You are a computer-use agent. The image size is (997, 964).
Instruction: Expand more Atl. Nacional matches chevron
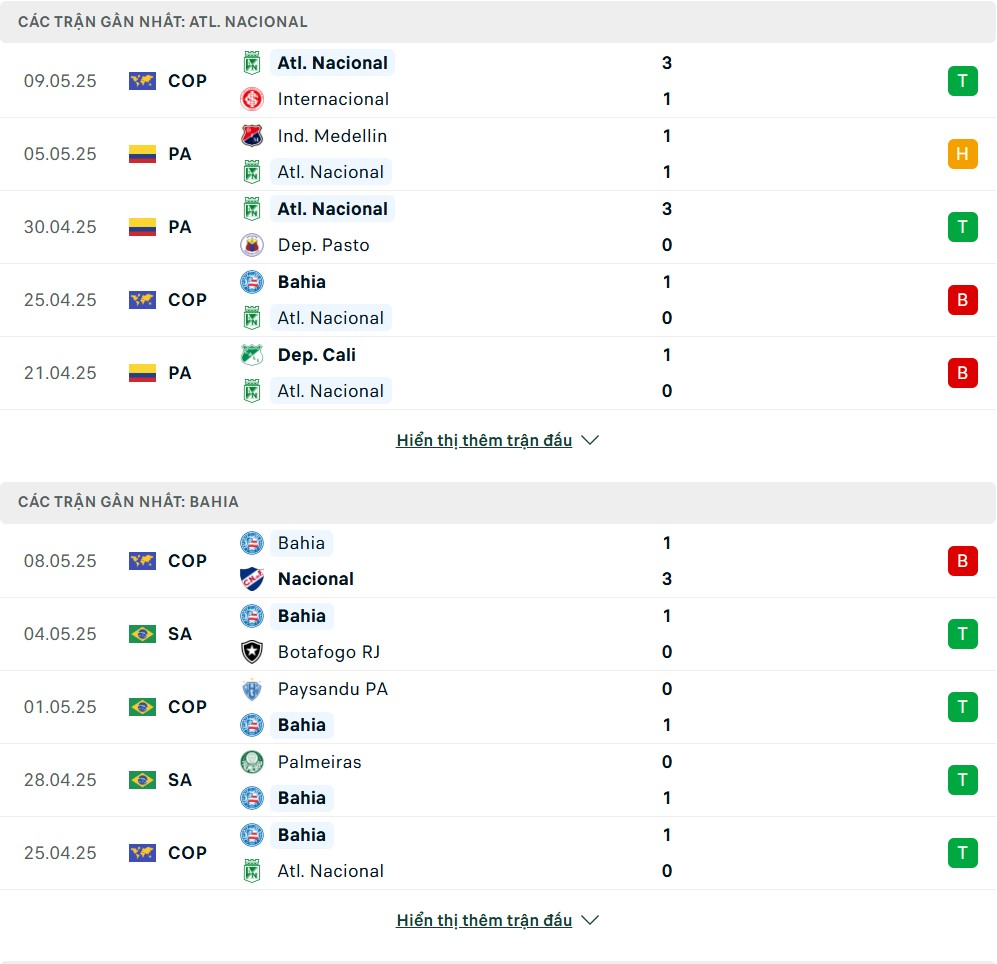(x=590, y=440)
